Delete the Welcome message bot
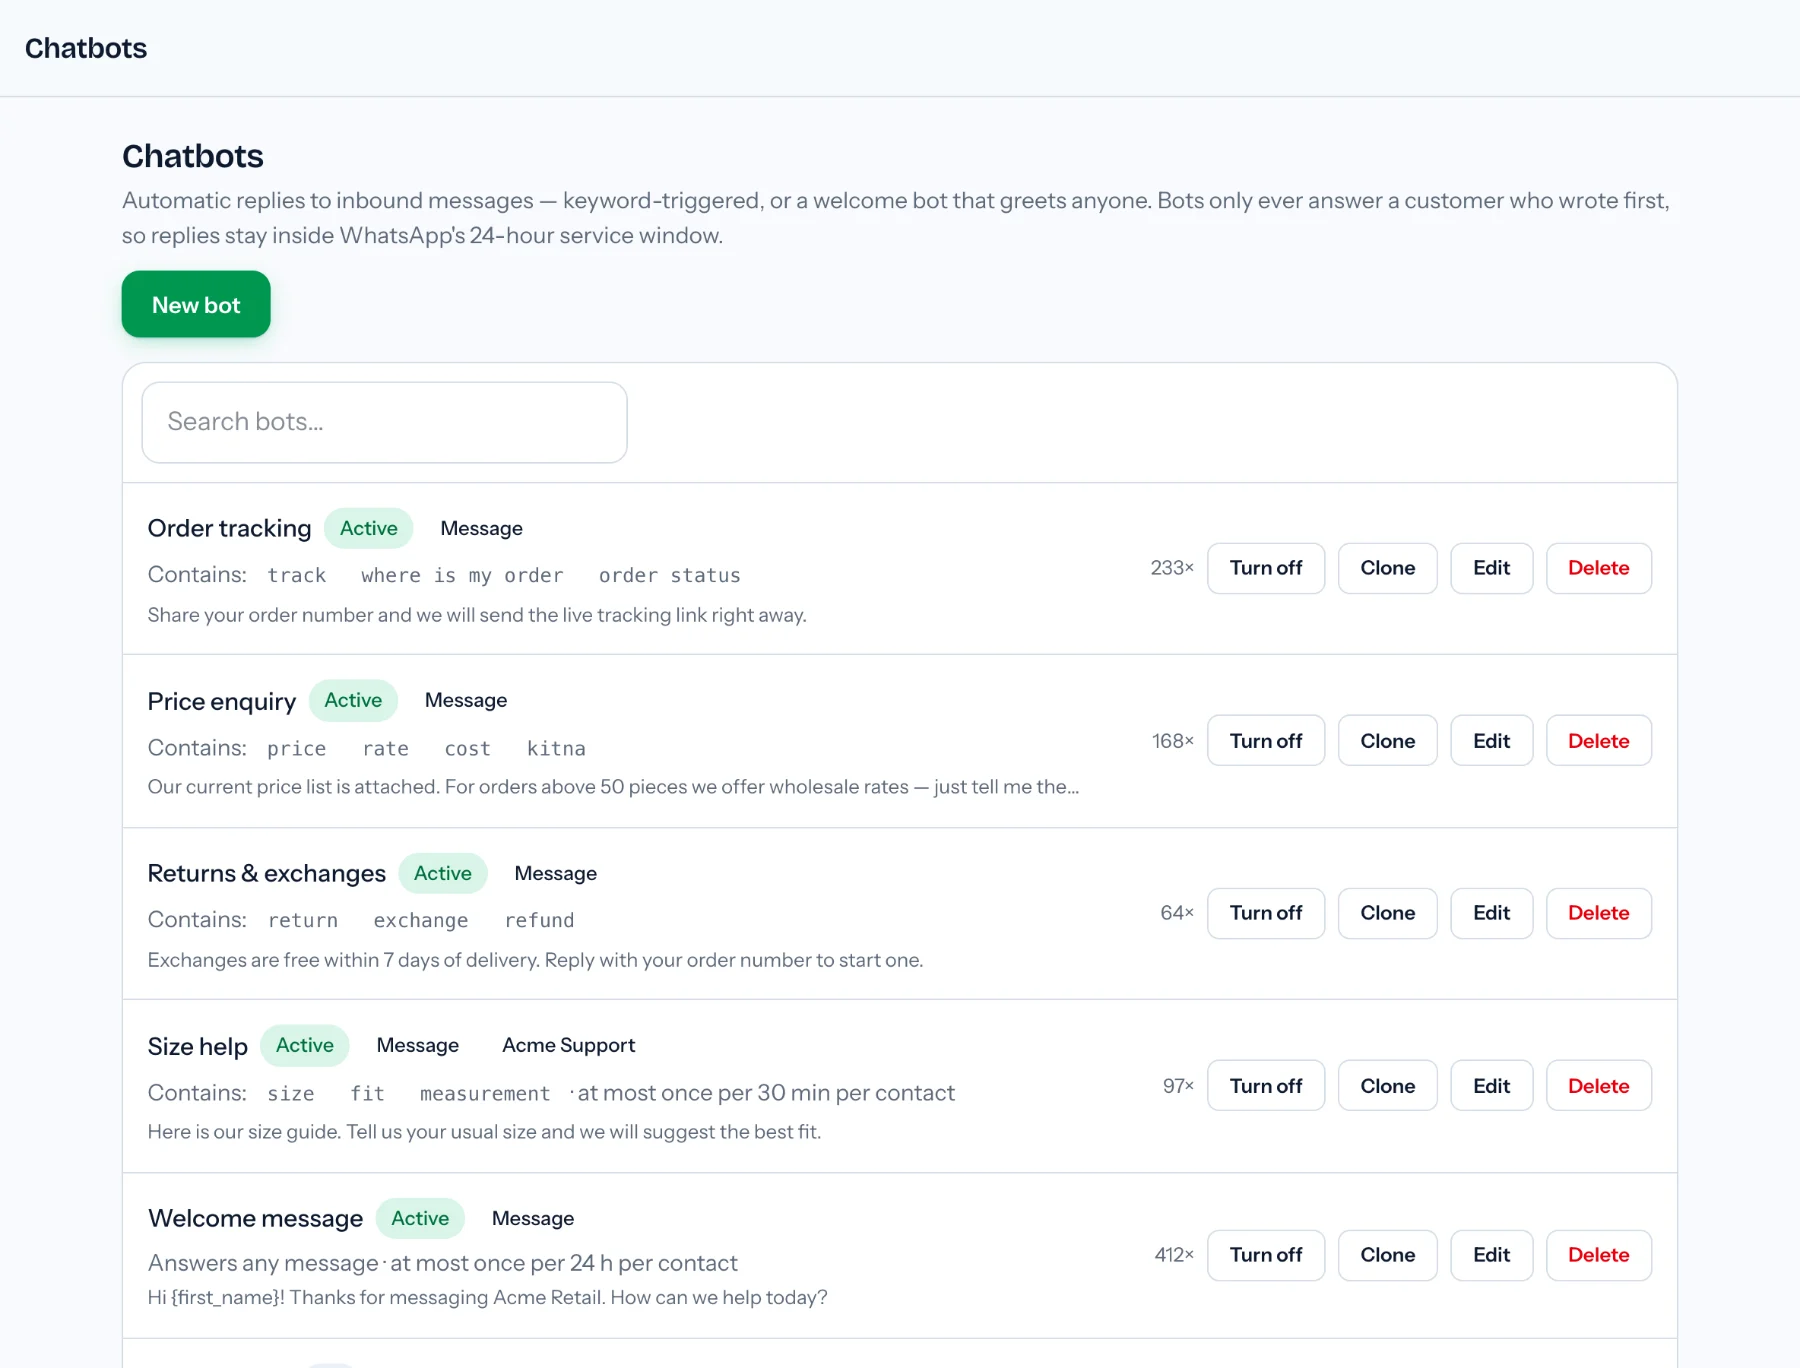The width and height of the screenshot is (1800, 1368). click(1599, 1255)
